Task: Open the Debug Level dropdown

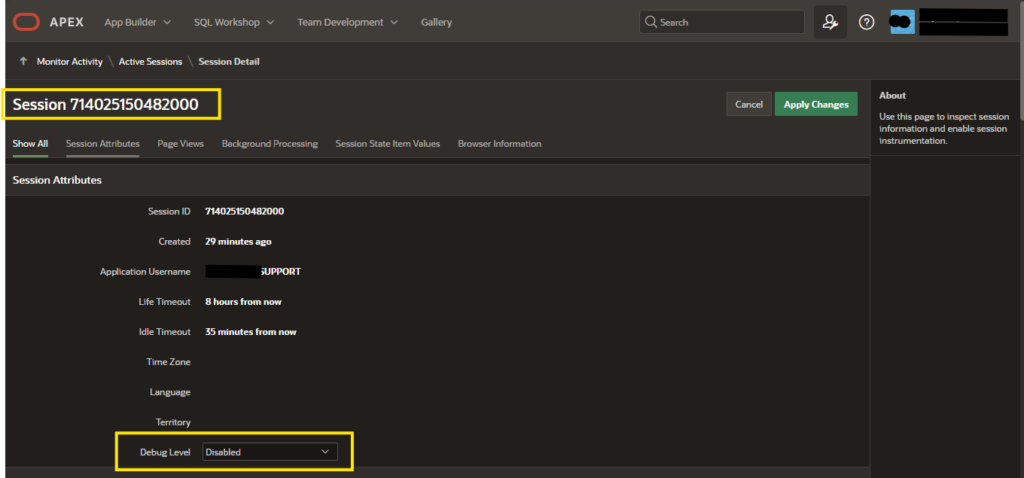Action: pos(270,452)
